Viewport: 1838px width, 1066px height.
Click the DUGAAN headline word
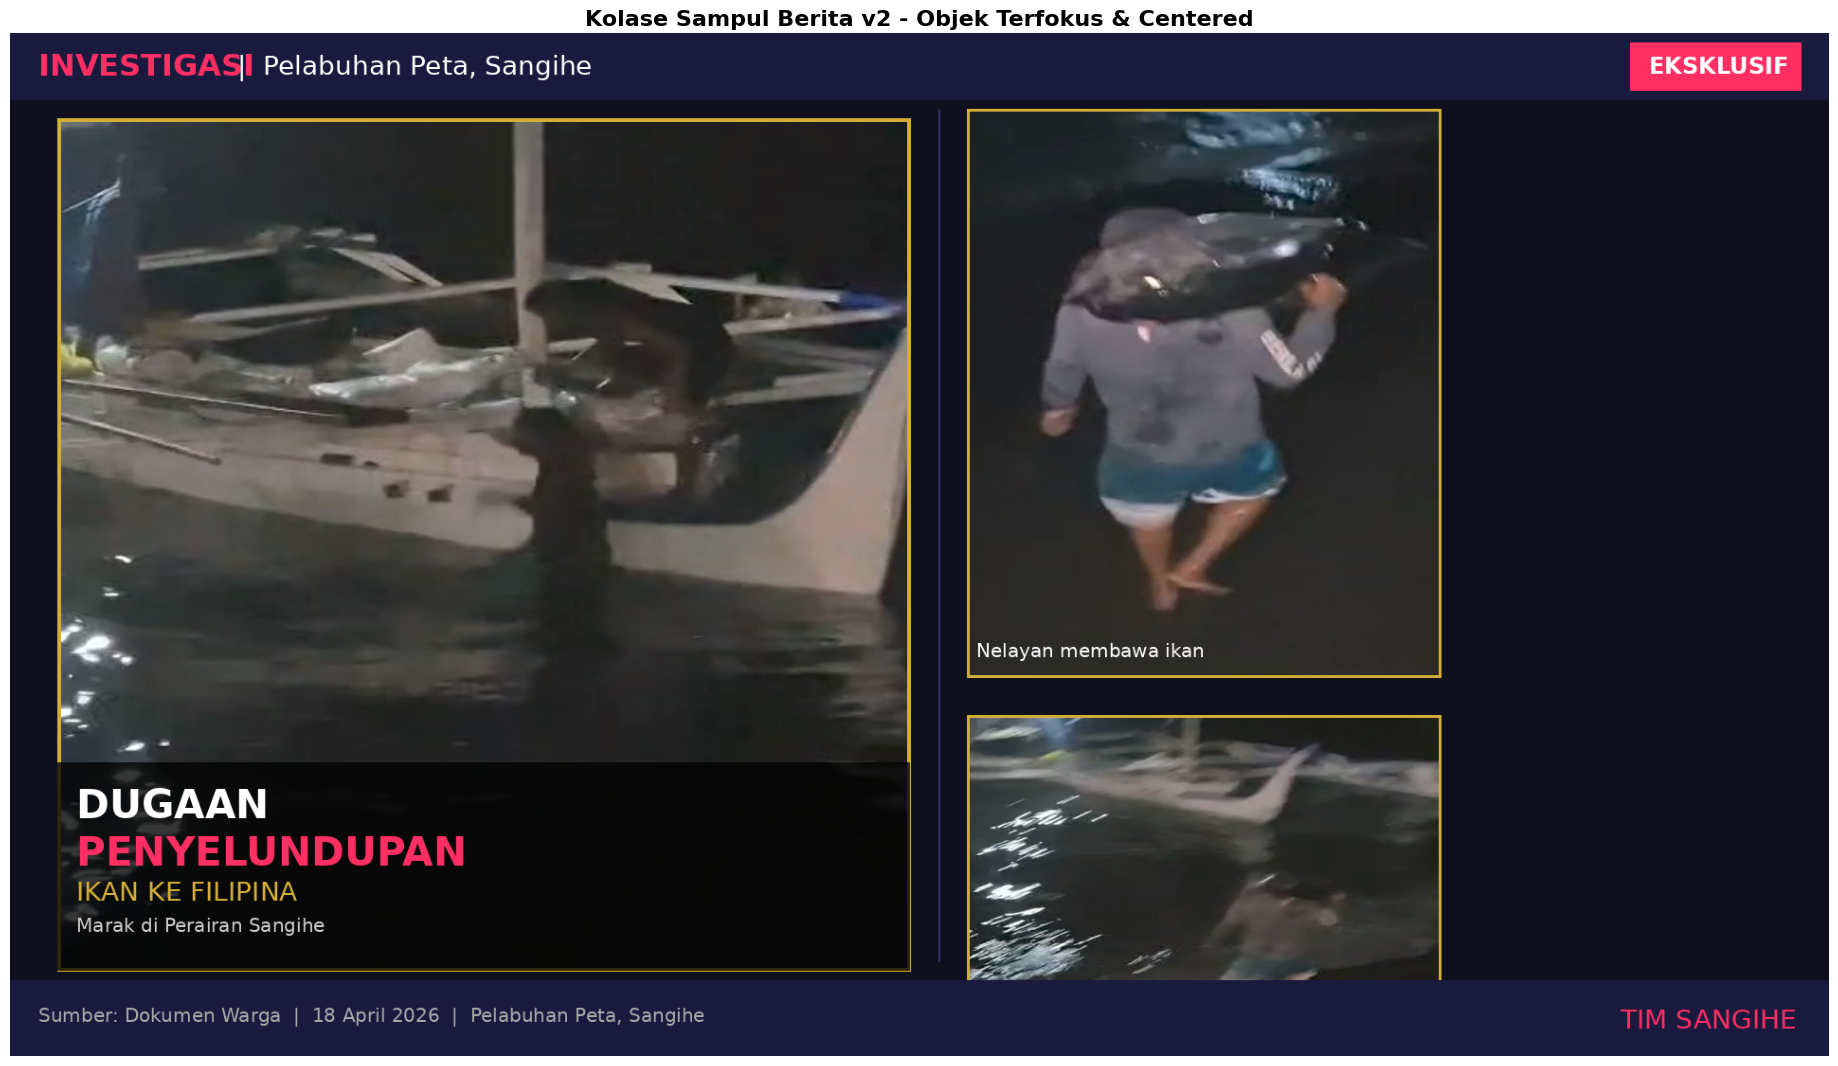[172, 804]
